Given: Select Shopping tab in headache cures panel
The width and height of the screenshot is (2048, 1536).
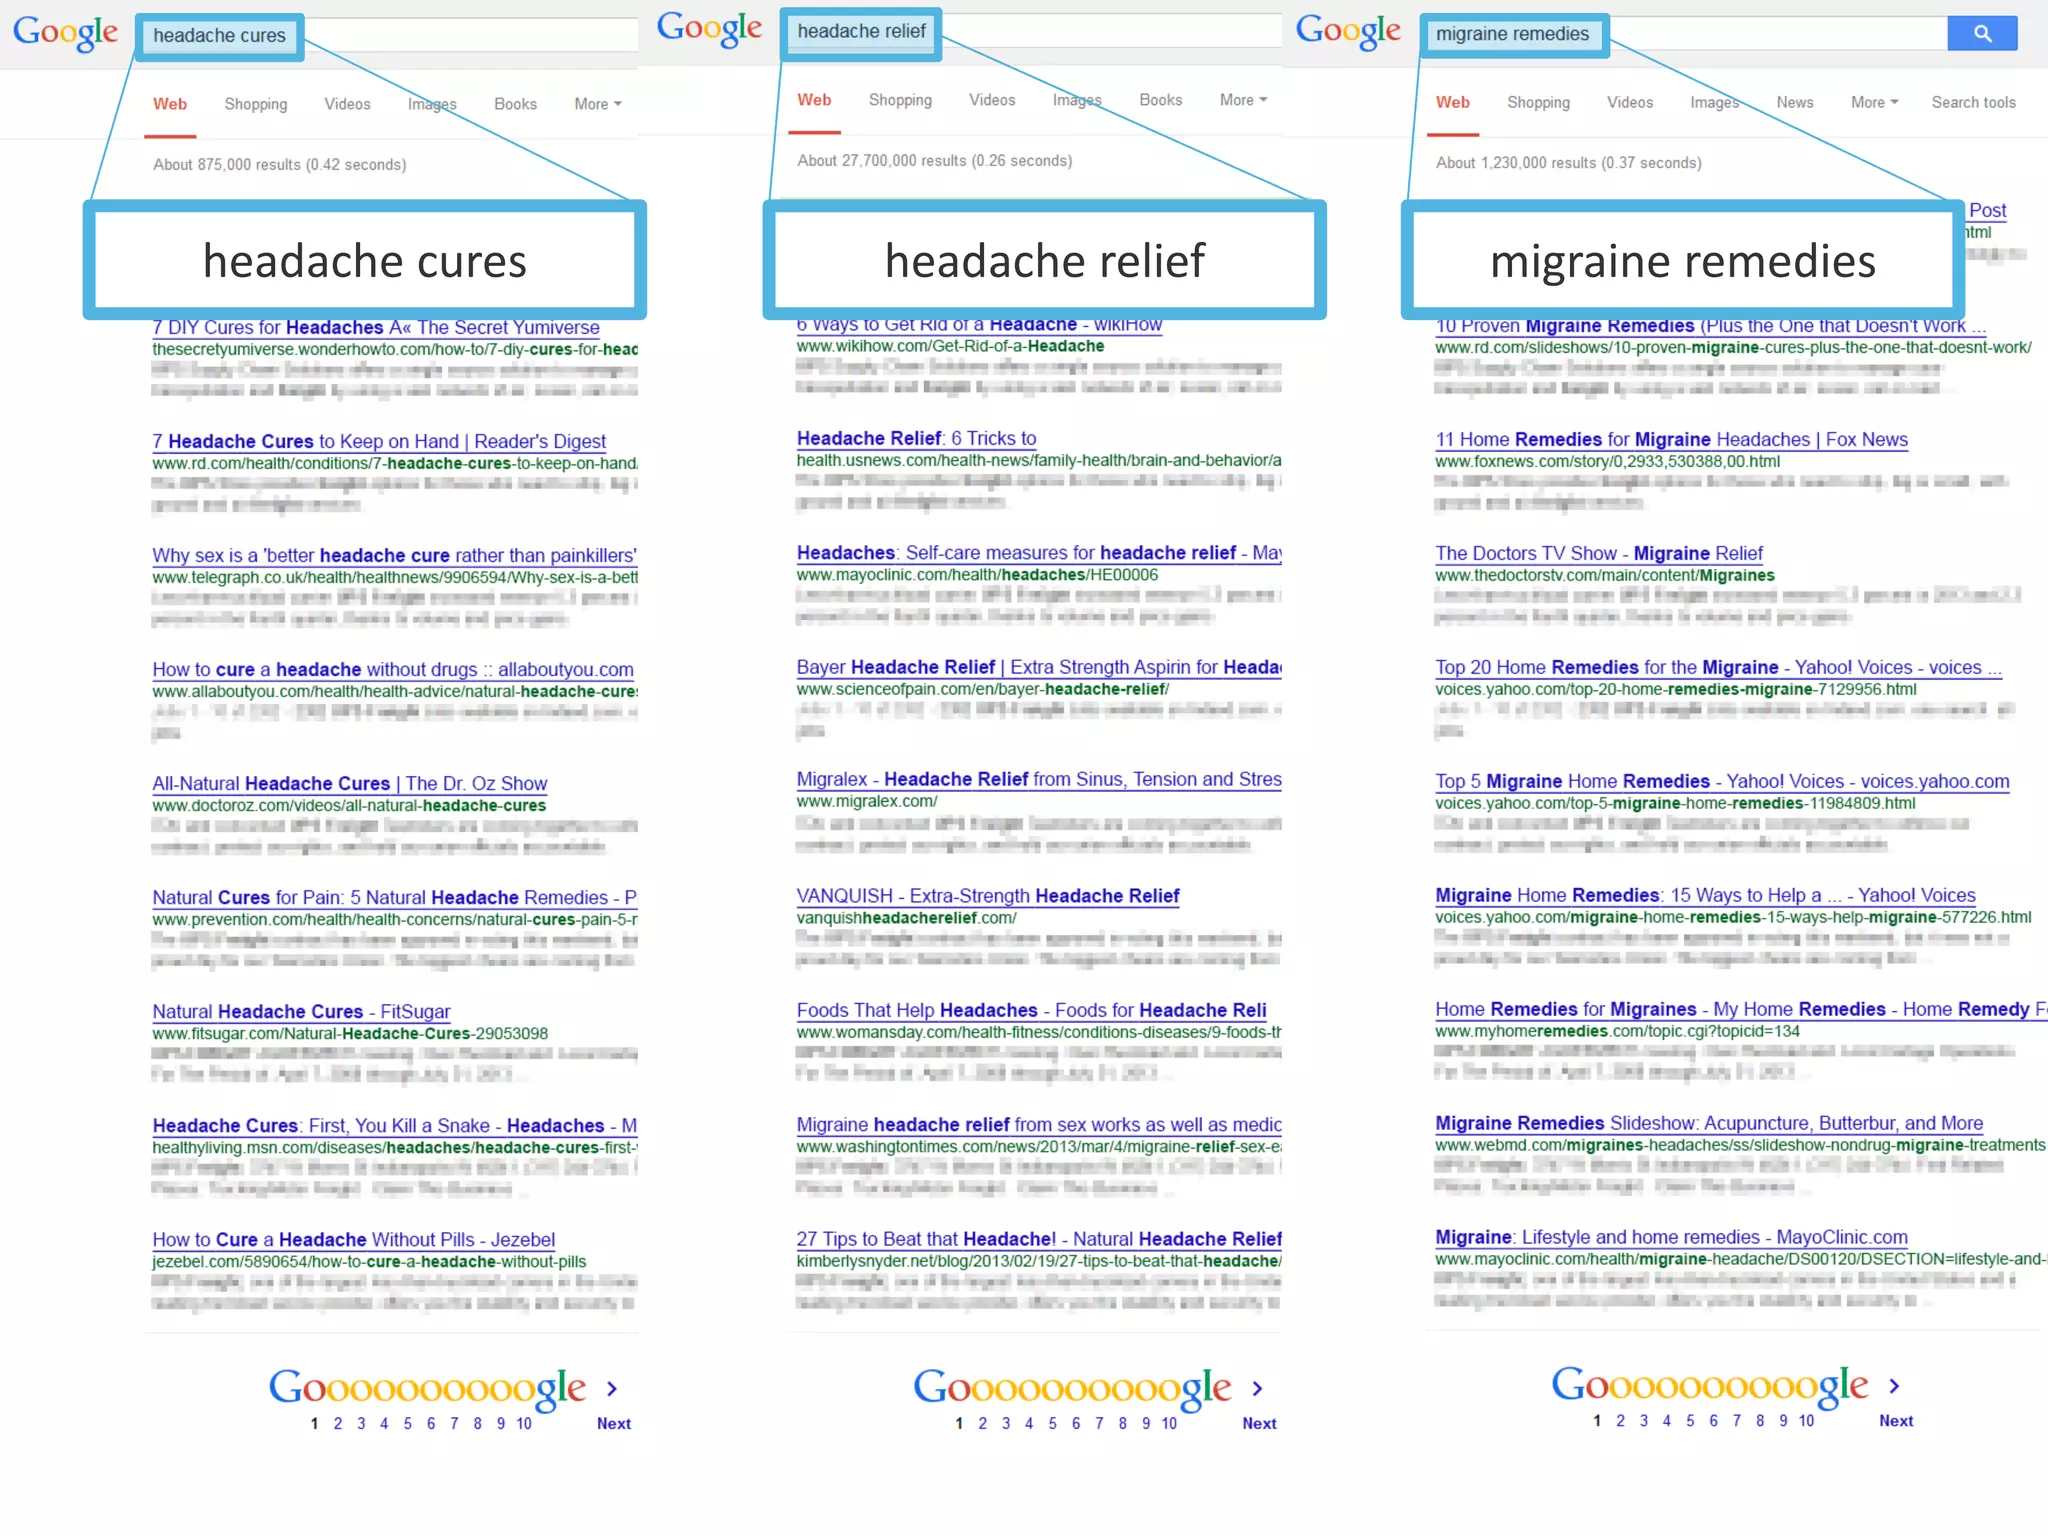Looking at the screenshot, I should (x=256, y=104).
